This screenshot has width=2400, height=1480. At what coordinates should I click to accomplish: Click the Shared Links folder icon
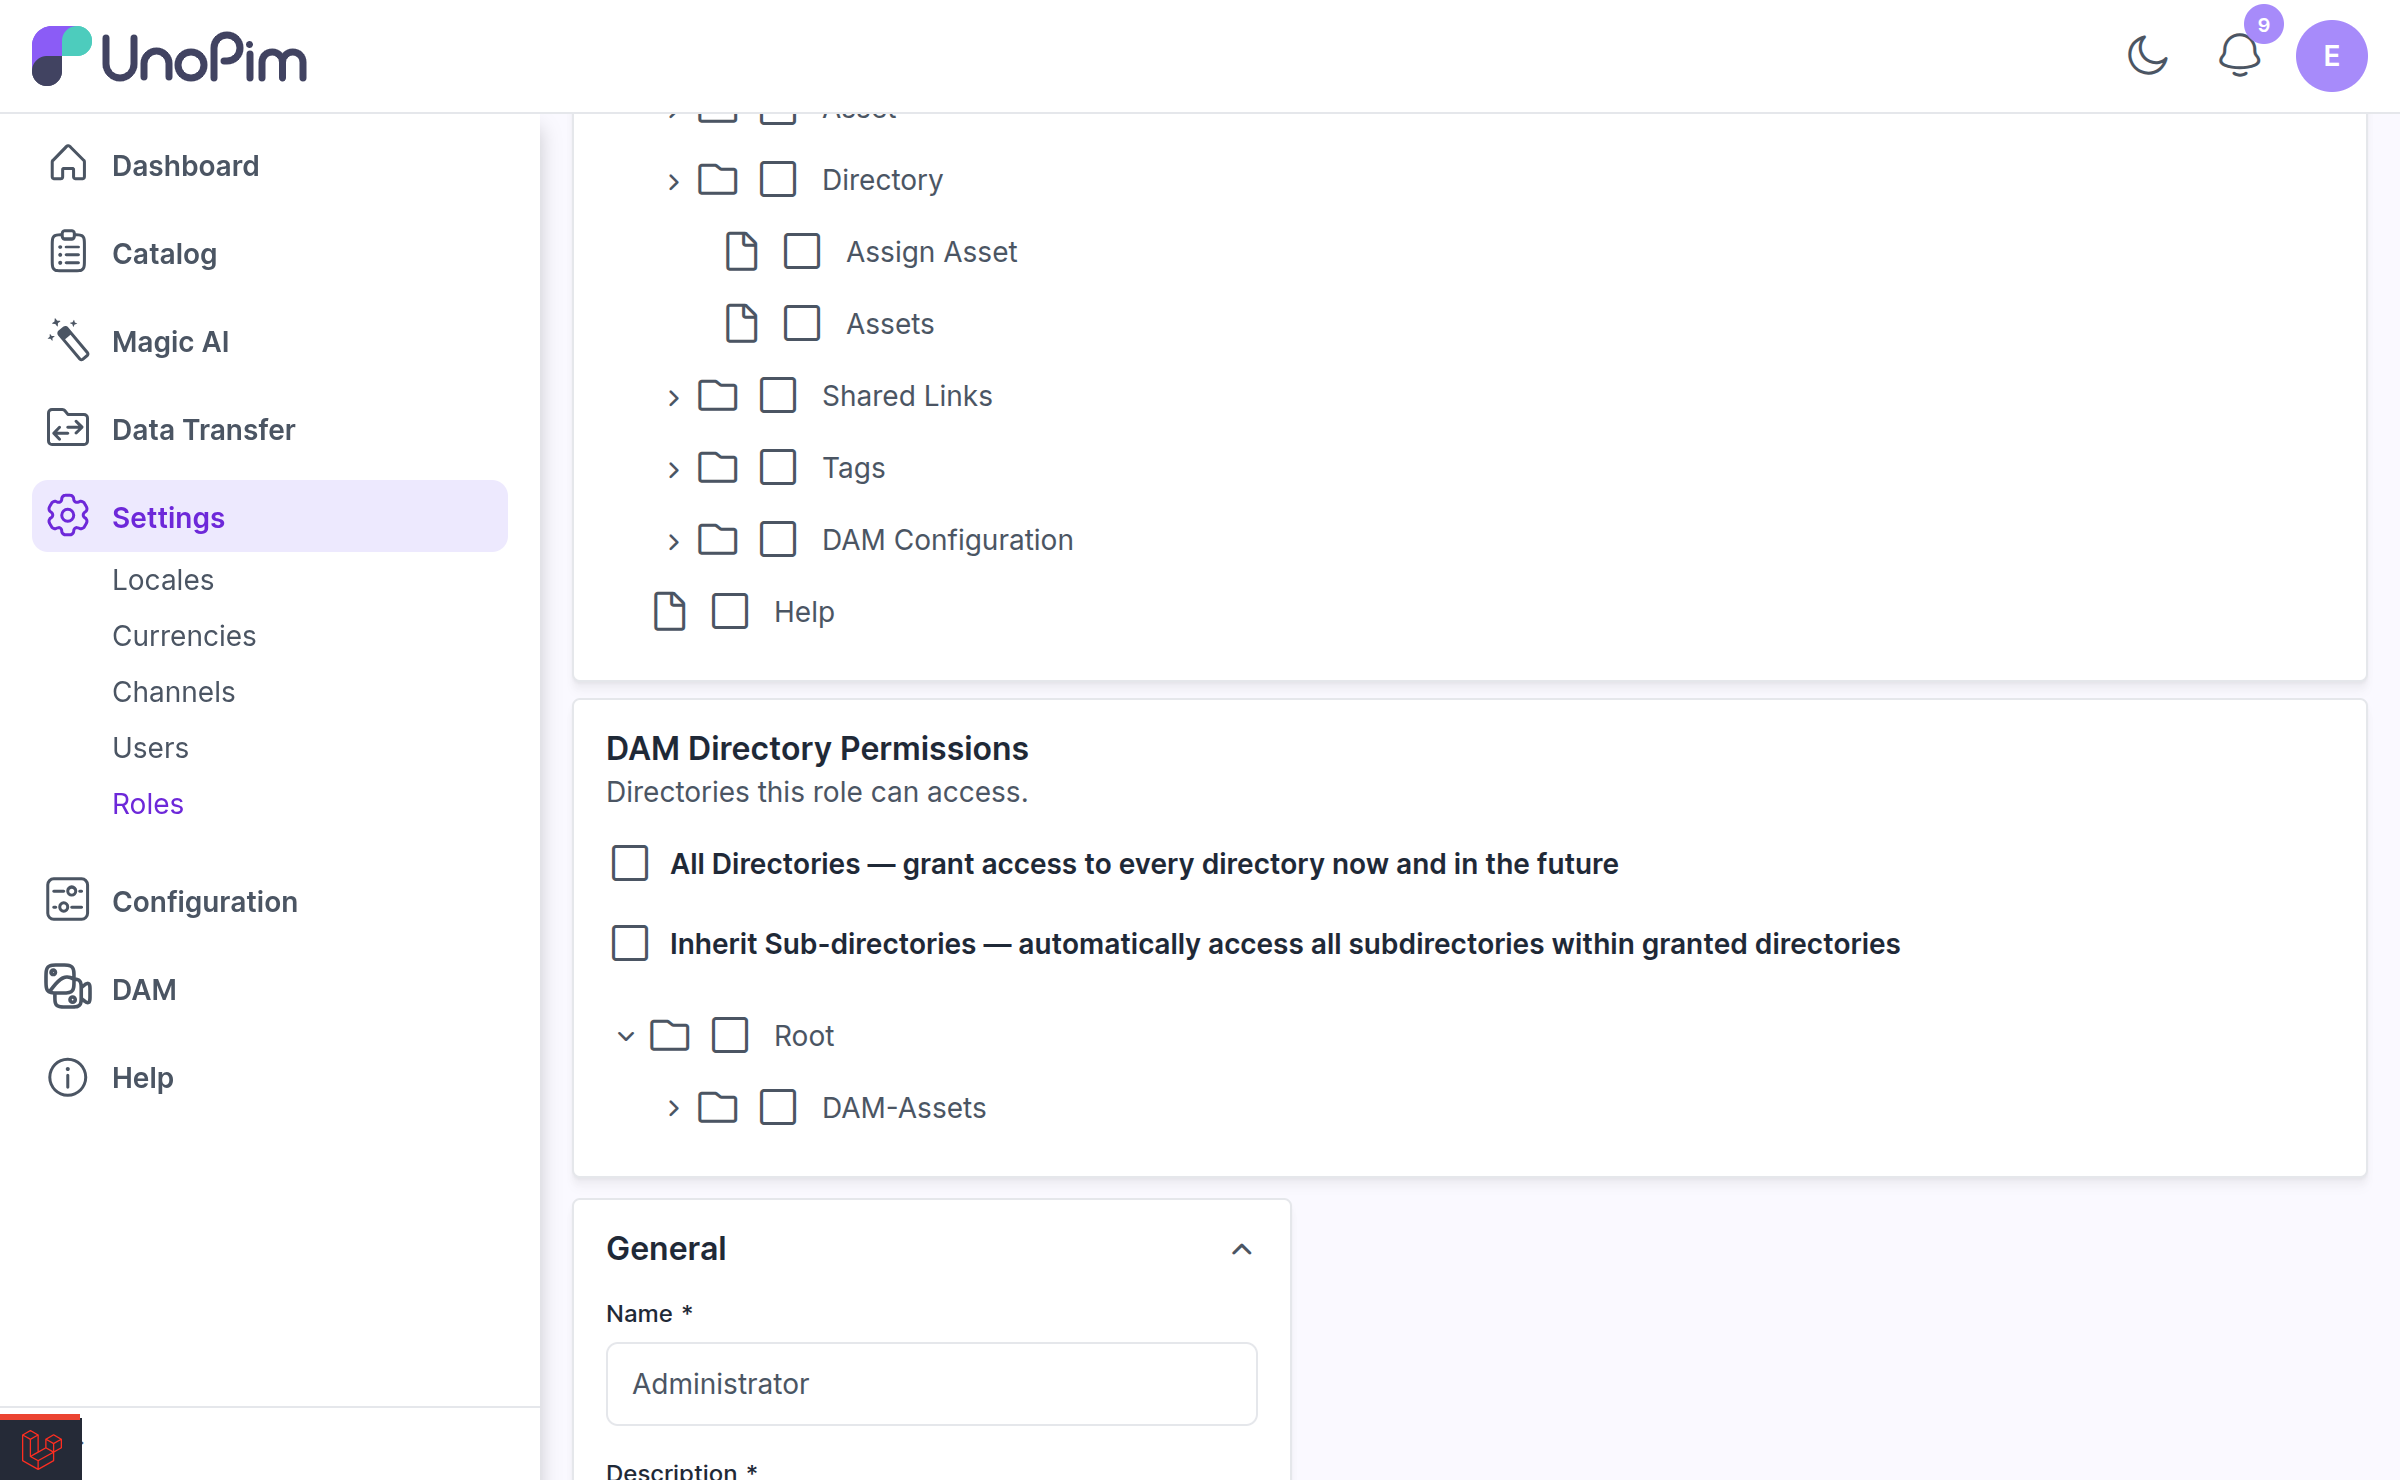click(718, 396)
